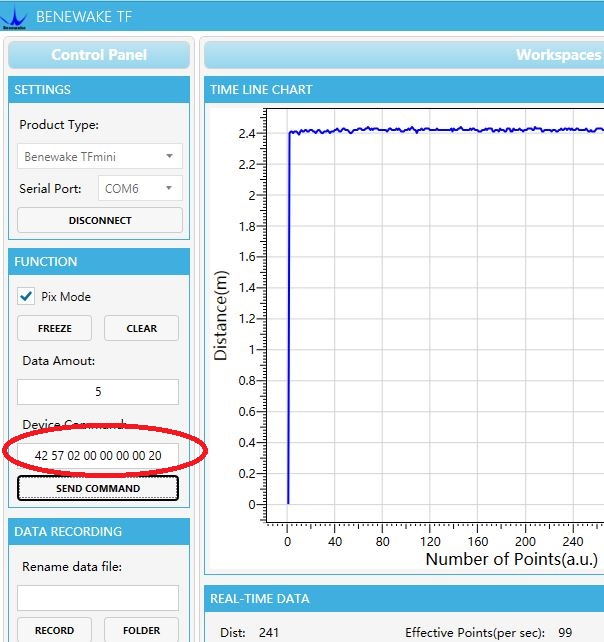The image size is (604, 642).
Task: Open the data FOLDER button
Action: 141,630
